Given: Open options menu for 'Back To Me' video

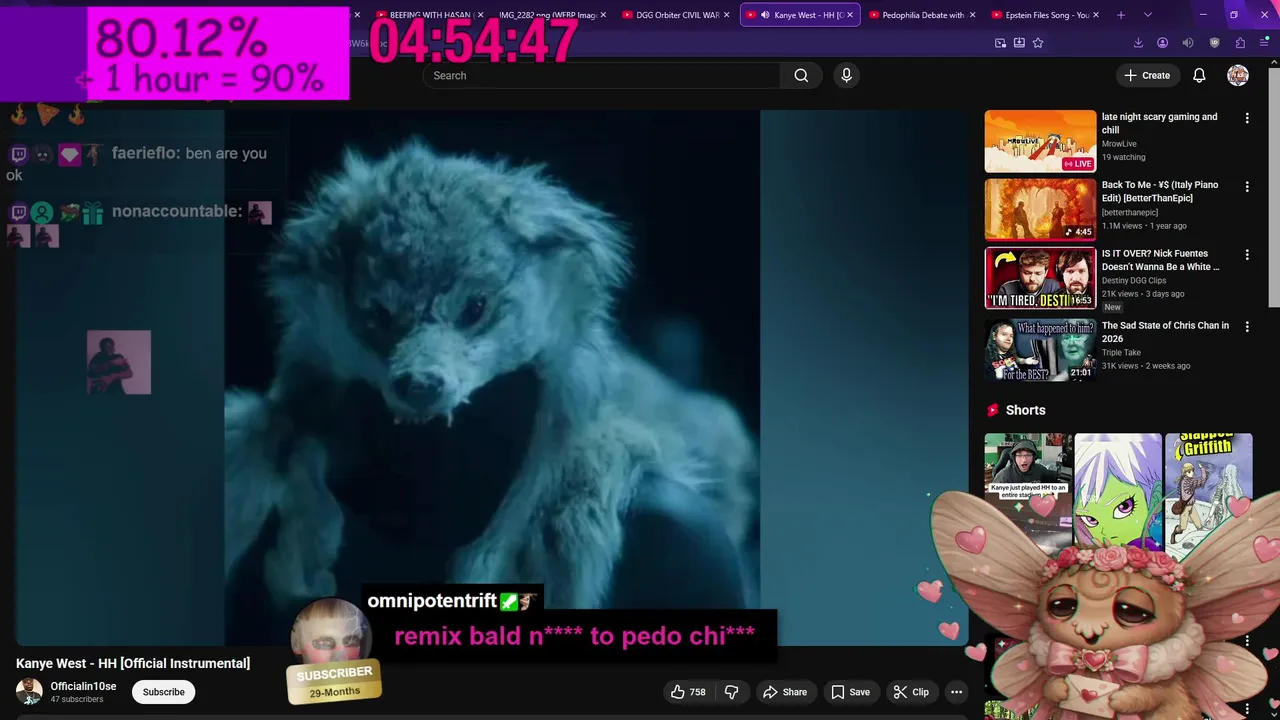Looking at the screenshot, I should 1246,187.
